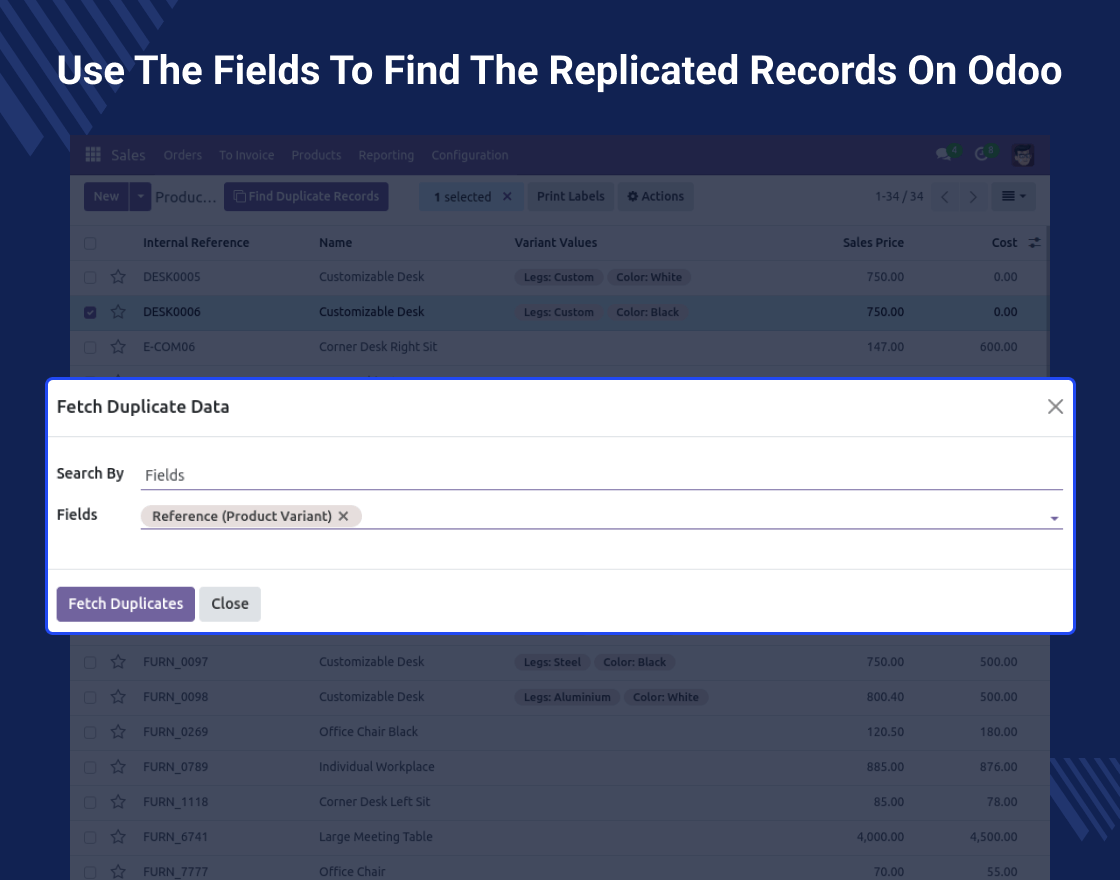The height and width of the screenshot is (880, 1120).
Task: Click the 1-34 / 34 pager counter
Action: click(x=899, y=196)
